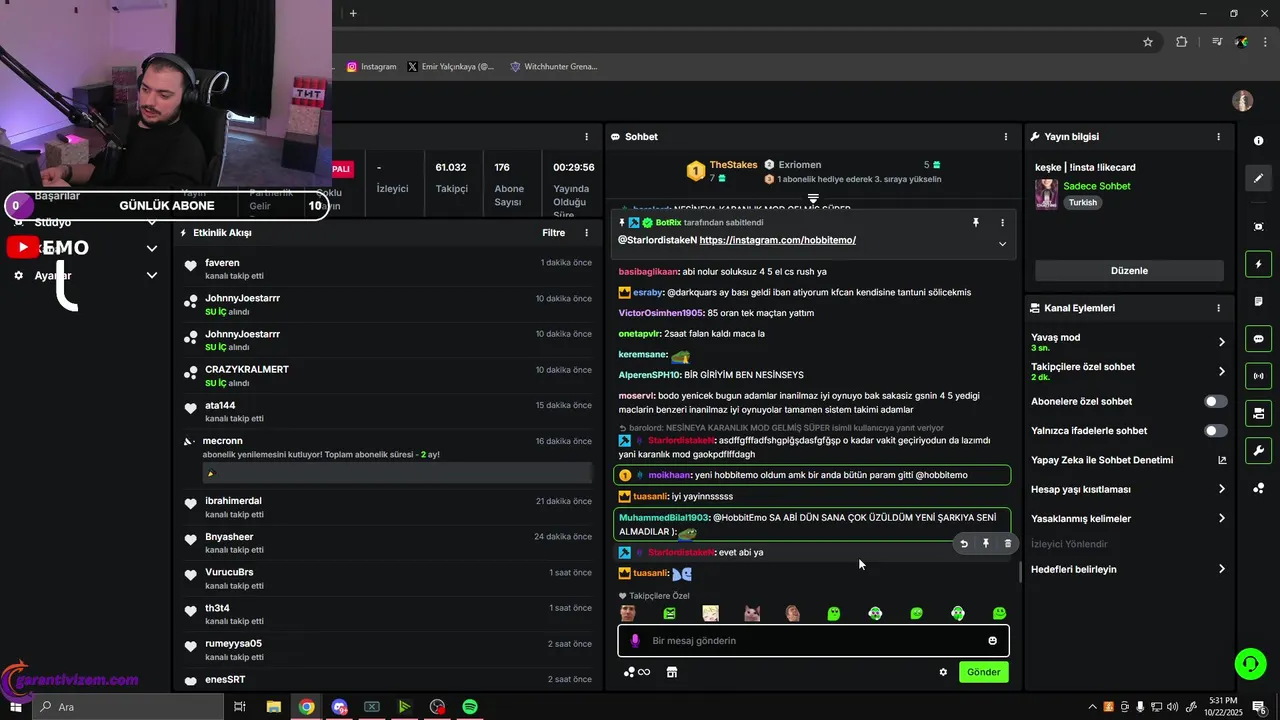Open Yayın bilgisi panel options menu
This screenshot has height=720, width=1280.
click(x=1218, y=137)
